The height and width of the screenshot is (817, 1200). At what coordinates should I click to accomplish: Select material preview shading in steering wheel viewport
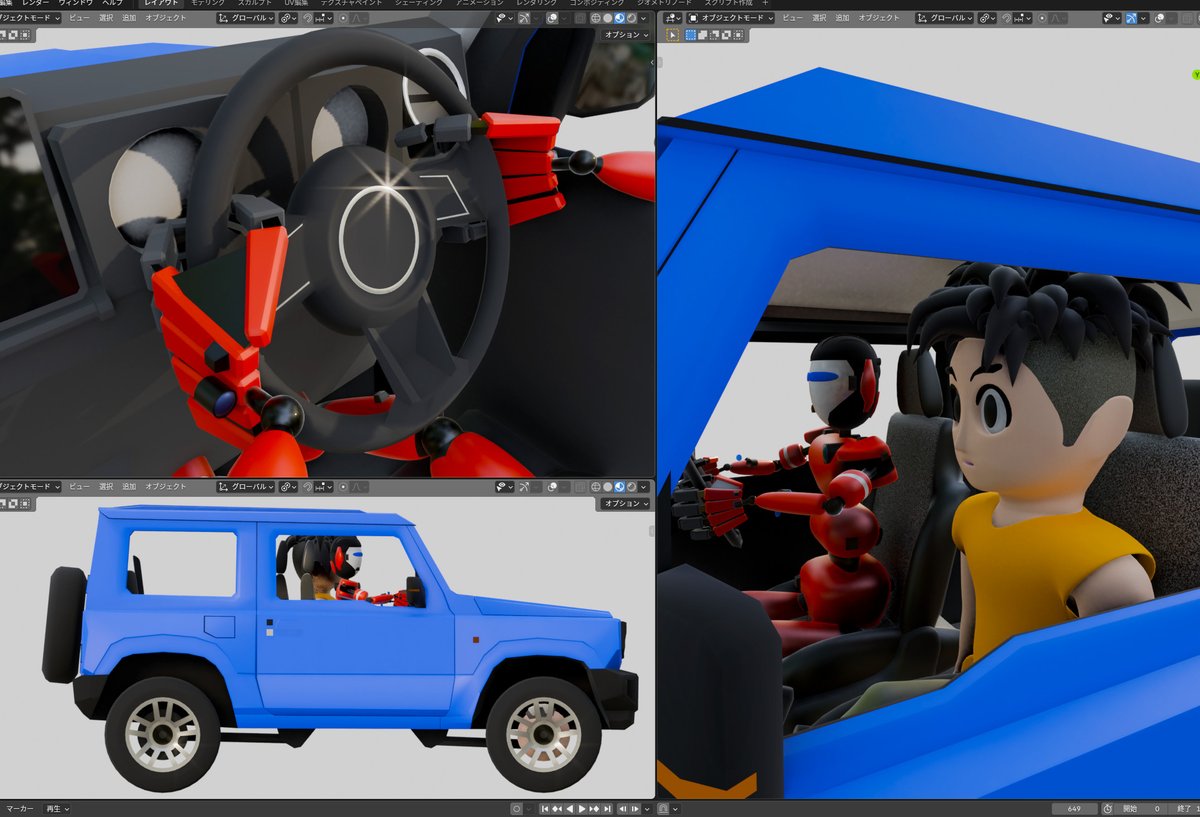619,18
